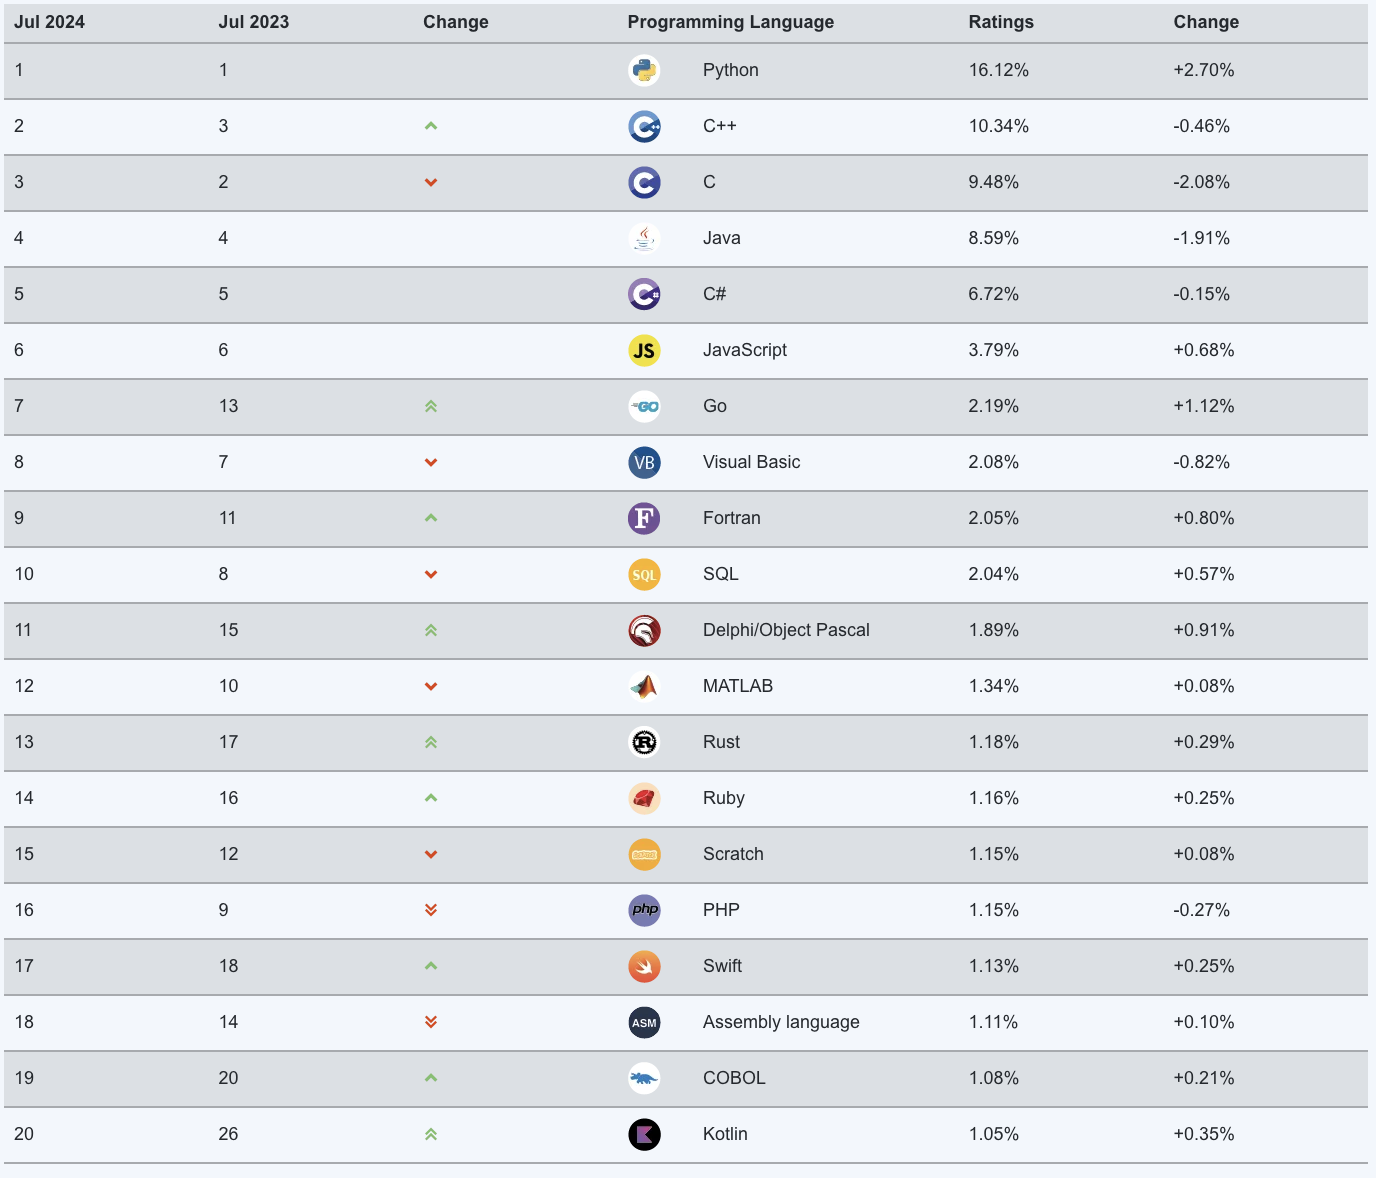Click the JavaScript JS logo icon
Viewport: 1376px width, 1178px height.
(x=644, y=350)
